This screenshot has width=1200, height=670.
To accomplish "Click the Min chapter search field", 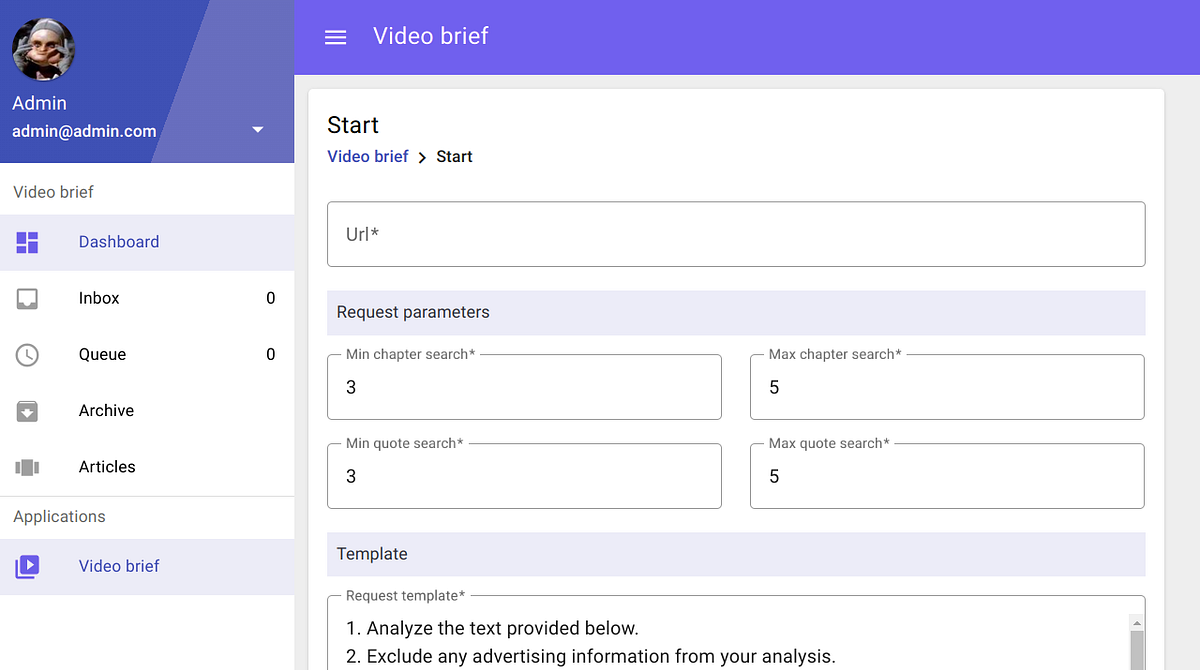I will 524,387.
